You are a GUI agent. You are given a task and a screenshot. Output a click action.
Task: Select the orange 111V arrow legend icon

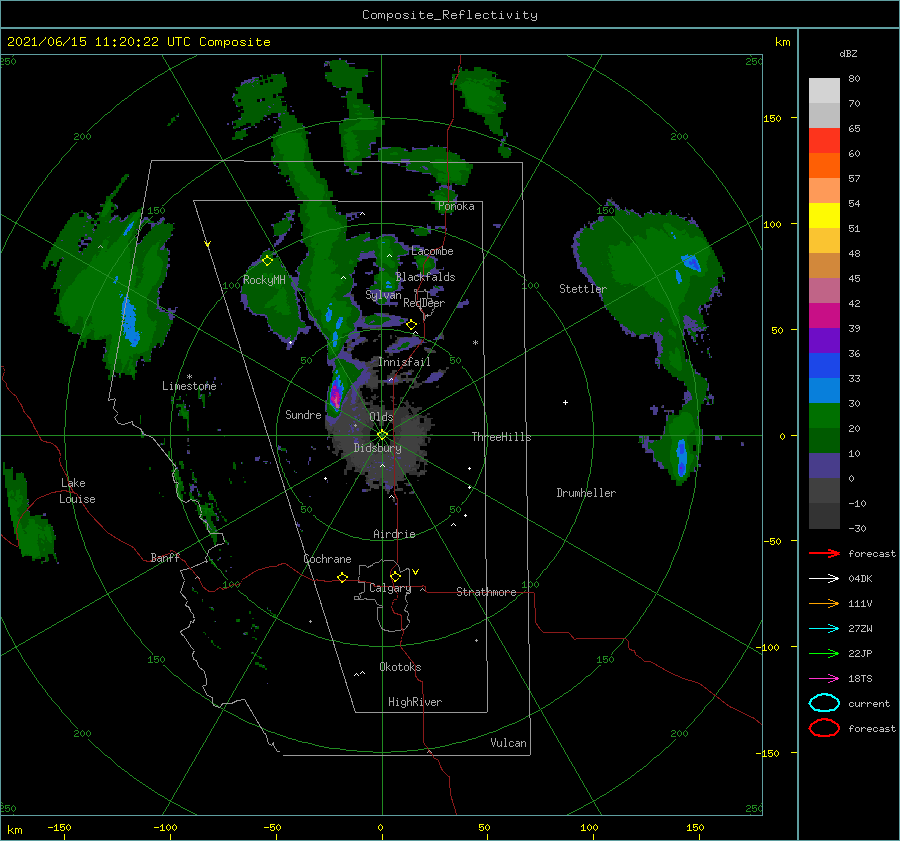(x=824, y=603)
